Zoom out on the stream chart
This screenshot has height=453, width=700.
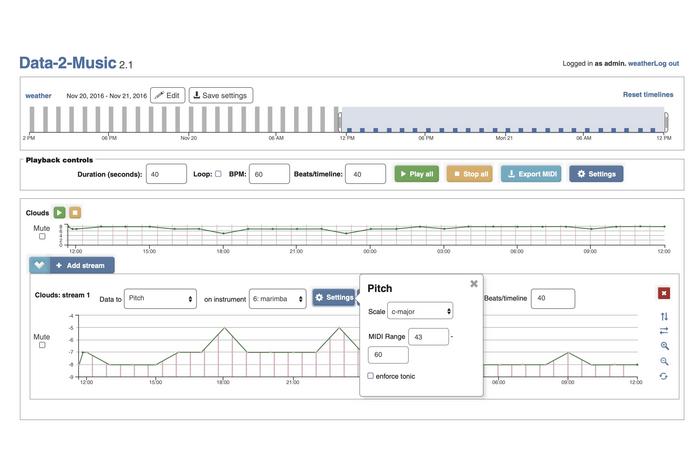click(x=664, y=361)
